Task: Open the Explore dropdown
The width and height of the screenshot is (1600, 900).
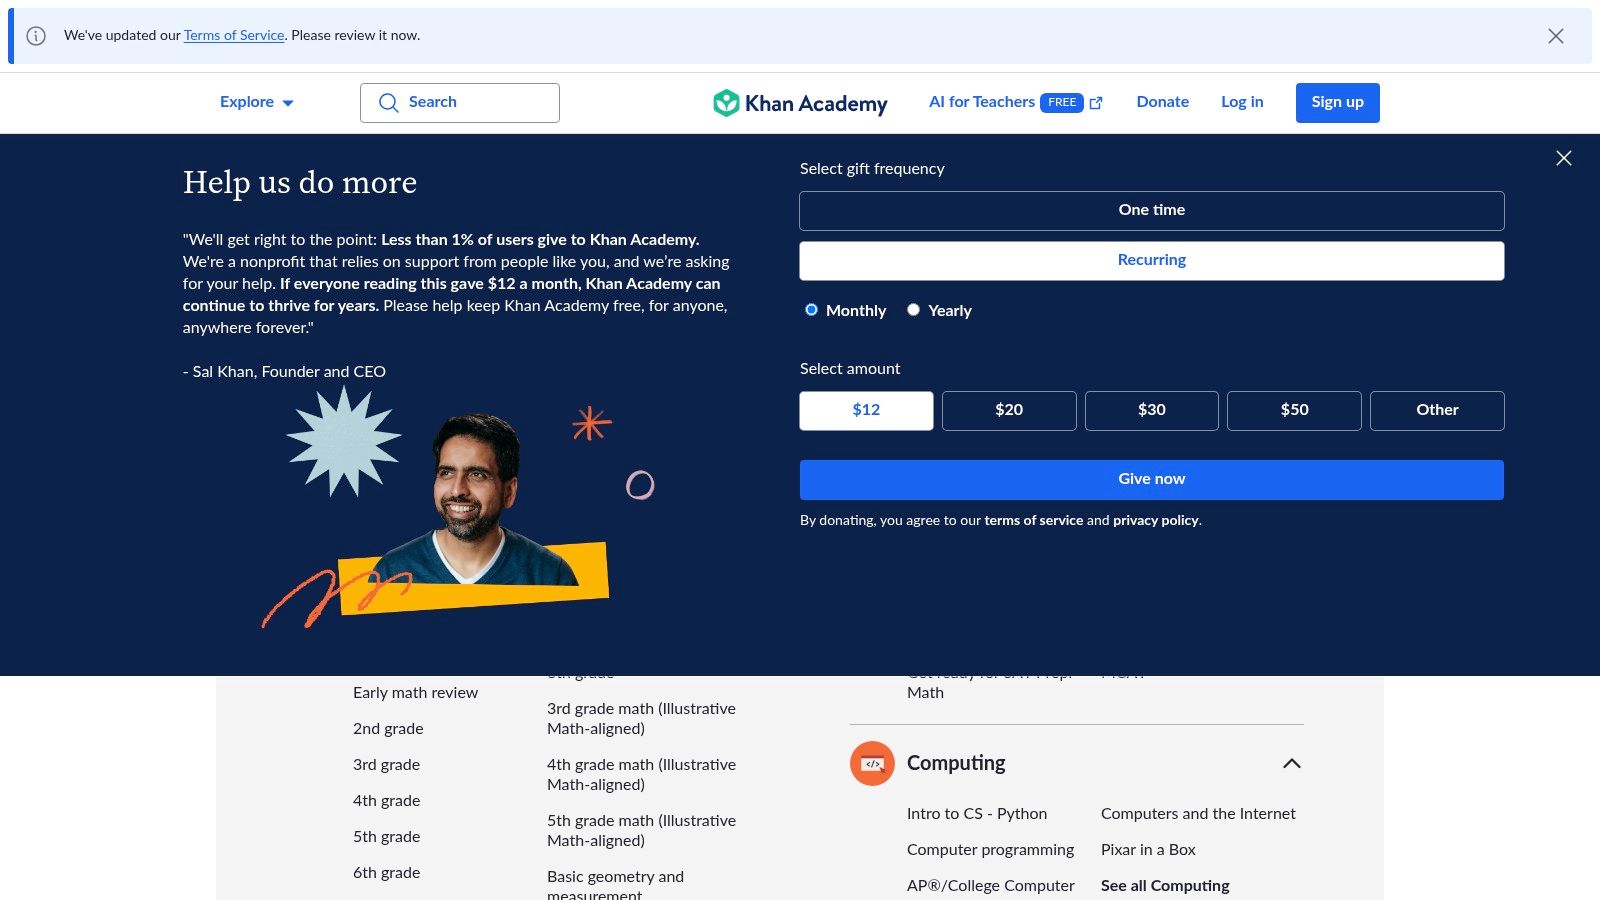Action: (x=256, y=102)
